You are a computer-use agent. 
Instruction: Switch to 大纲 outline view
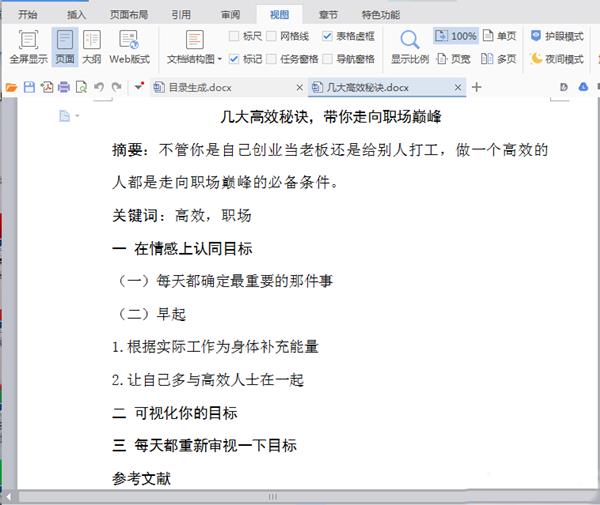click(x=92, y=47)
